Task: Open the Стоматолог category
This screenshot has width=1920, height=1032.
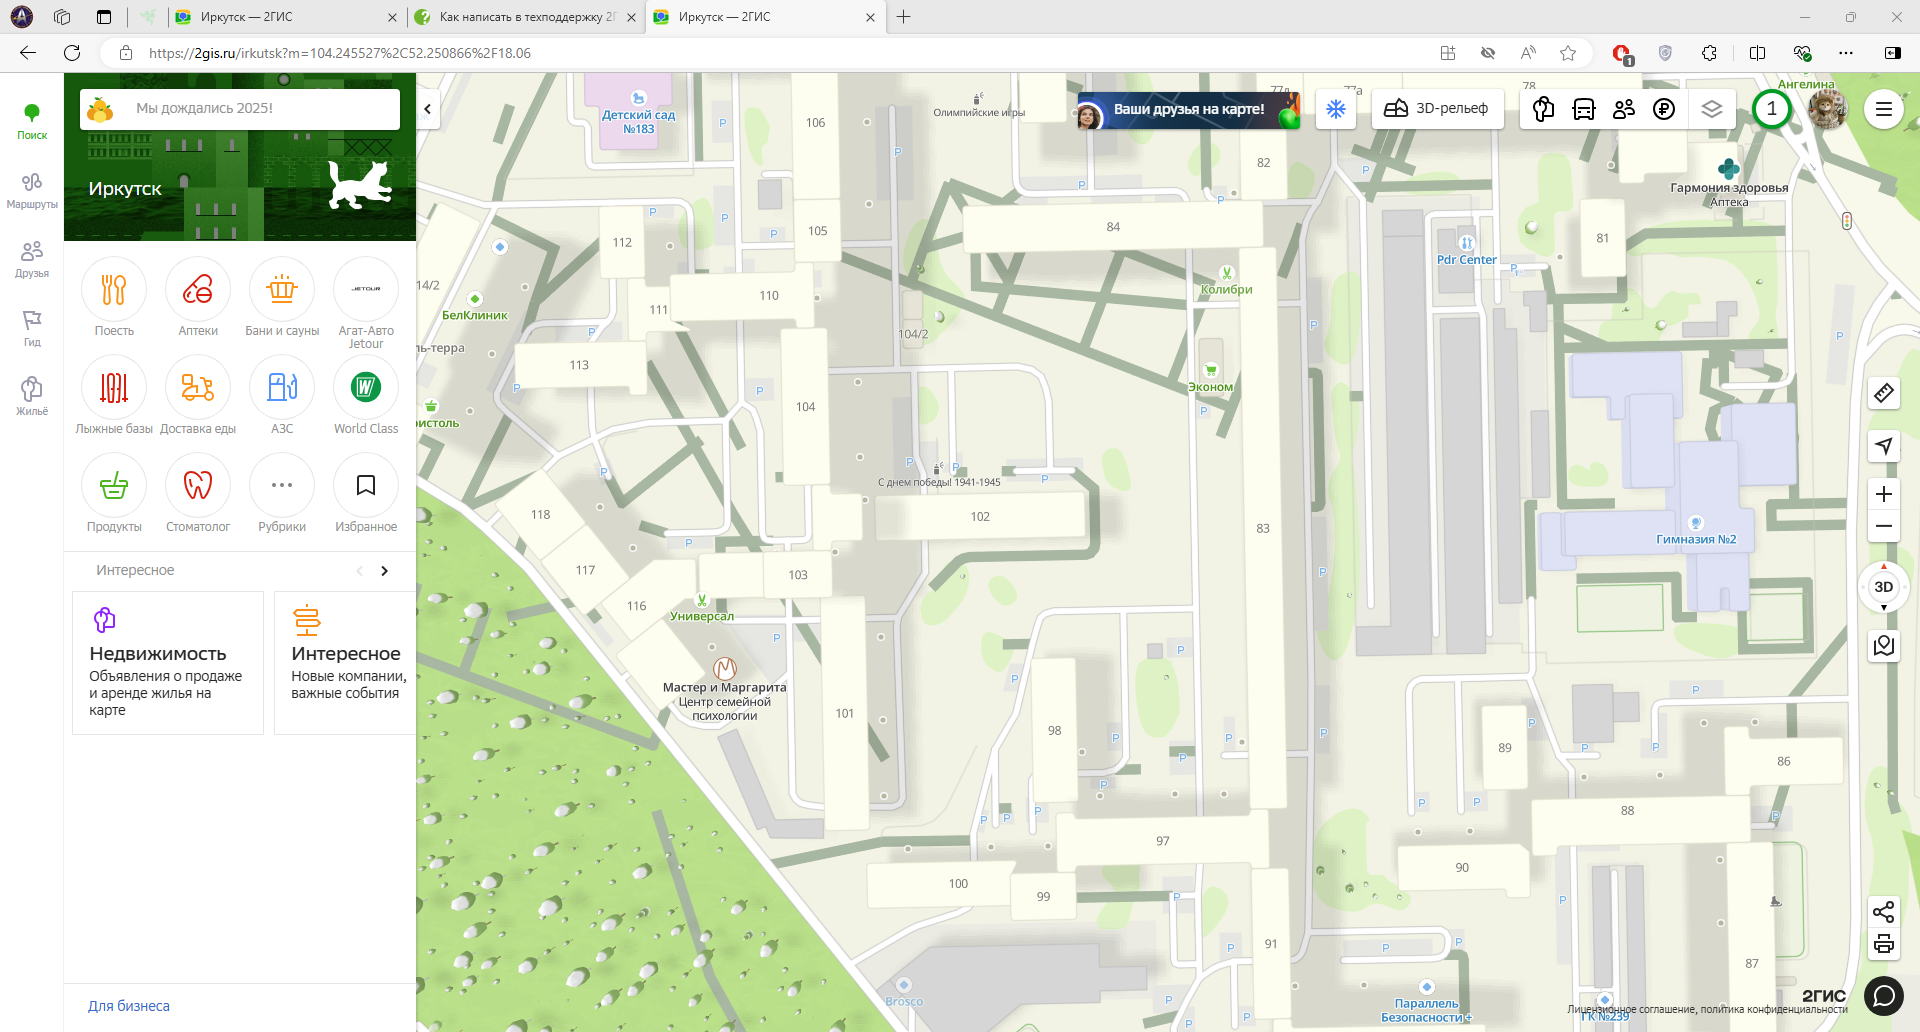Action: [198, 486]
